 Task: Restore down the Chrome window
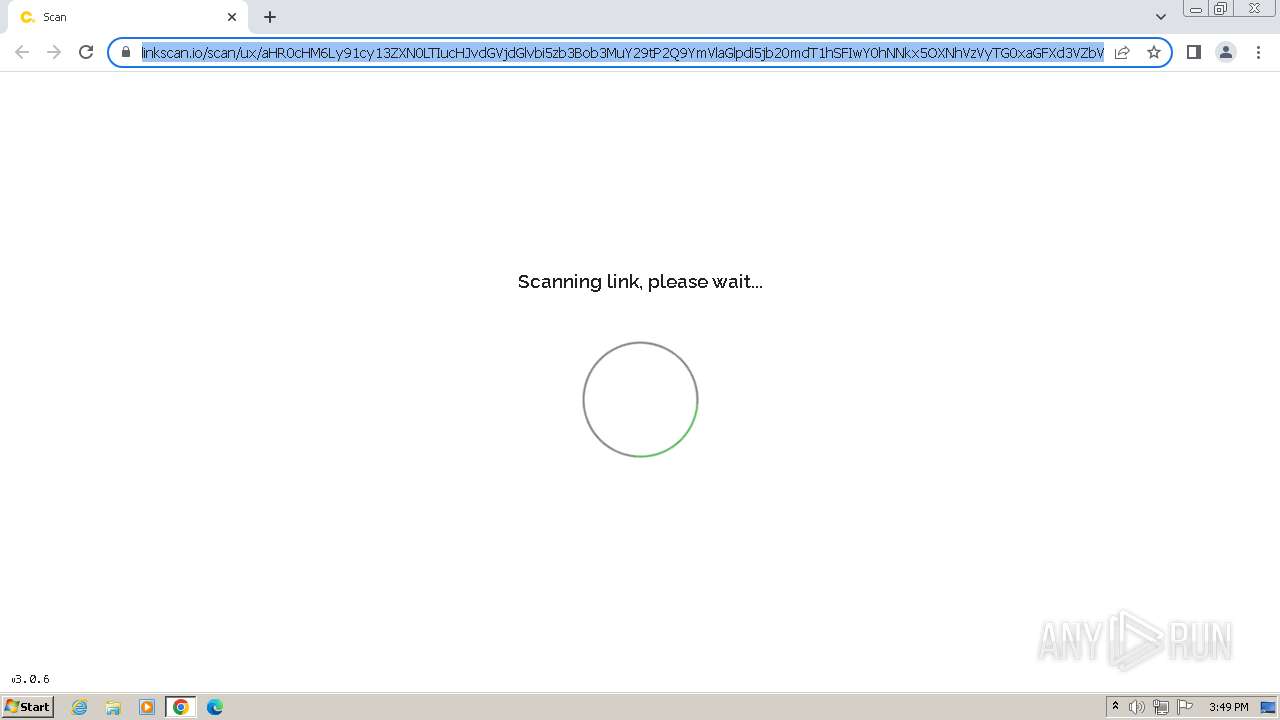pos(1221,9)
